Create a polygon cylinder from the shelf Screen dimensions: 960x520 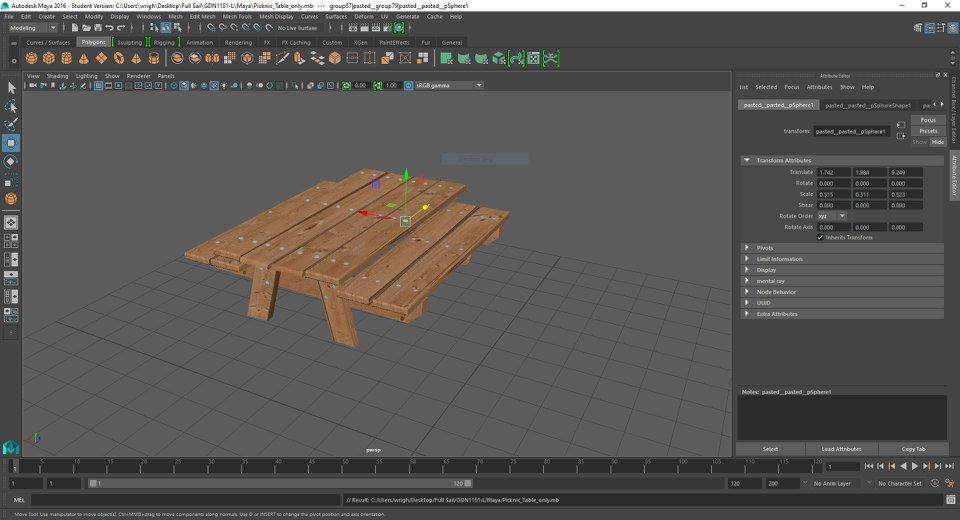66,58
